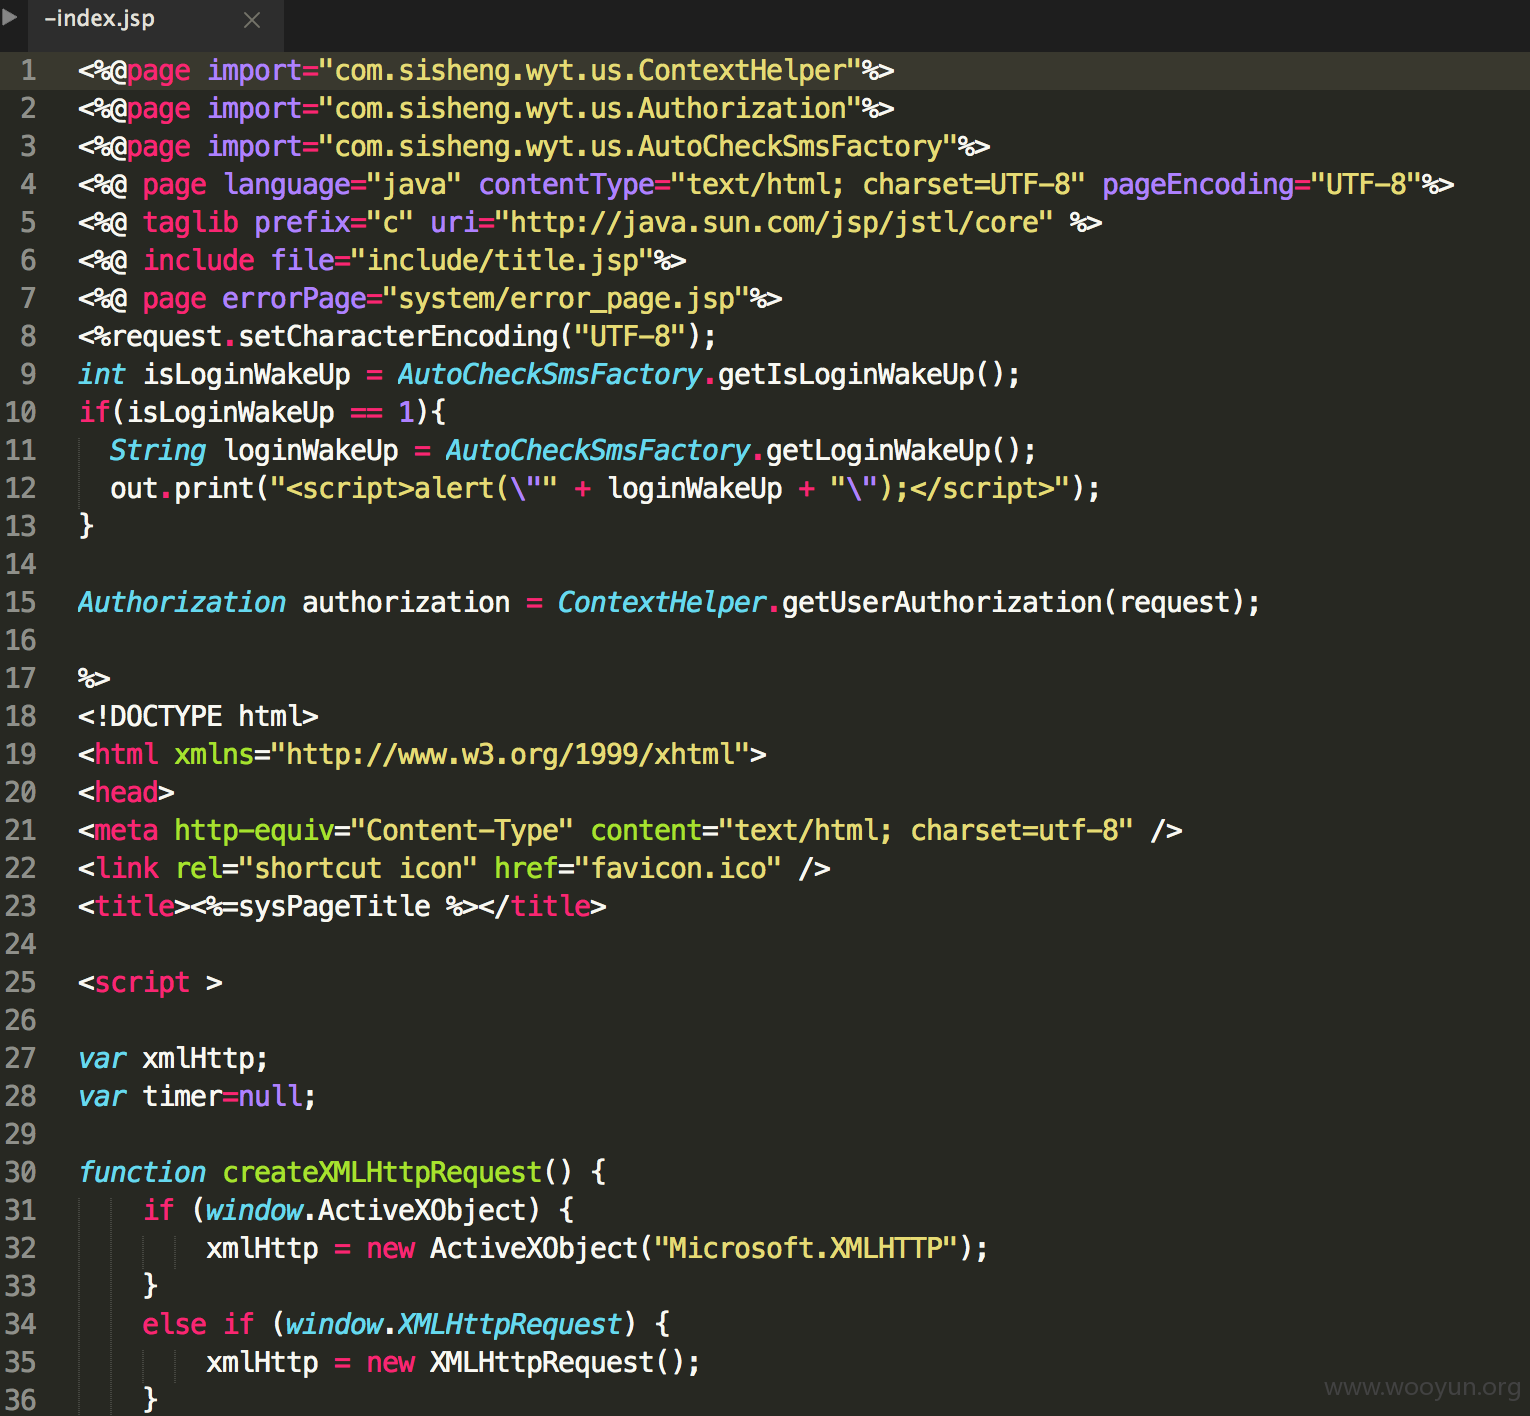
Task: Click "int" keyword on line 9
Action: coord(102,374)
